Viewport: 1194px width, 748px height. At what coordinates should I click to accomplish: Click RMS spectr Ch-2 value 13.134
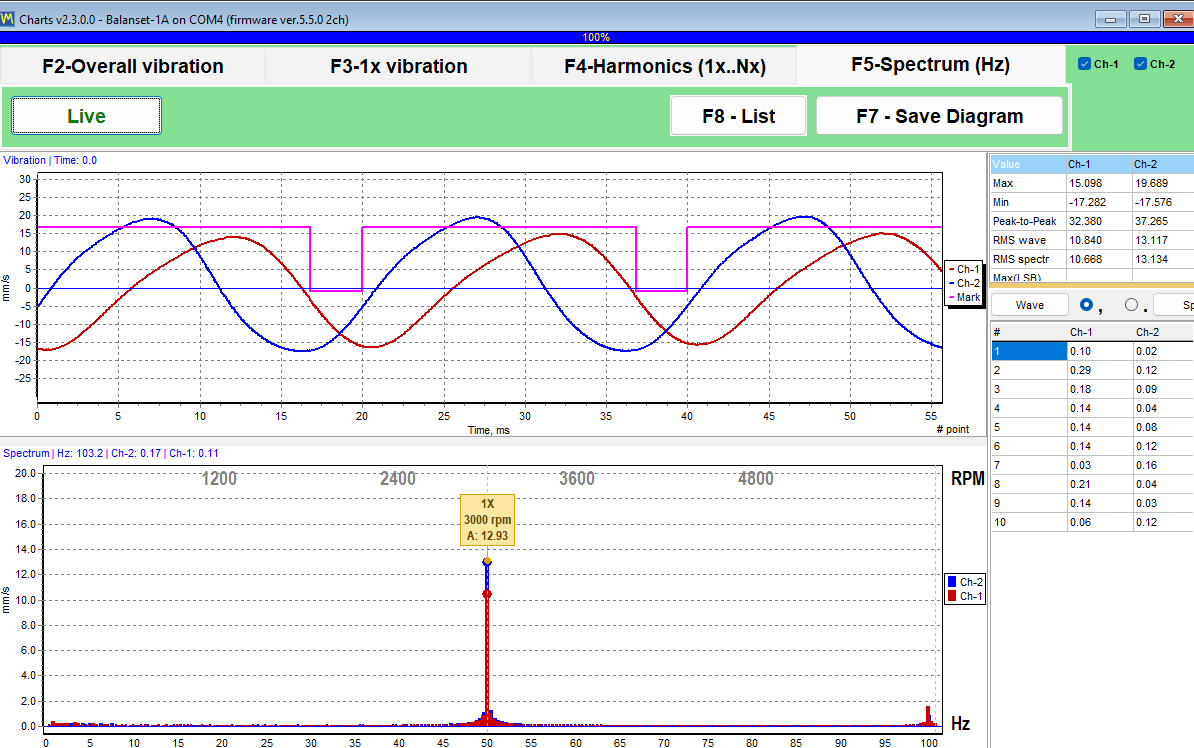coord(1151,259)
